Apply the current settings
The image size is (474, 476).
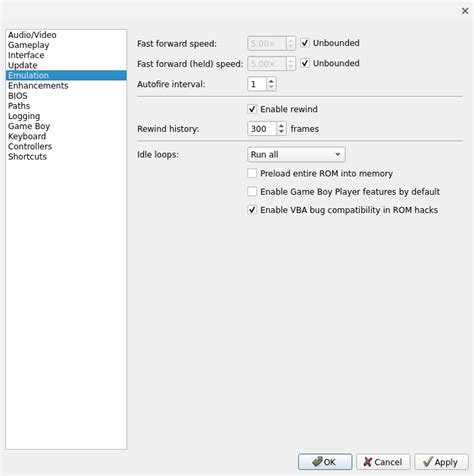441,462
